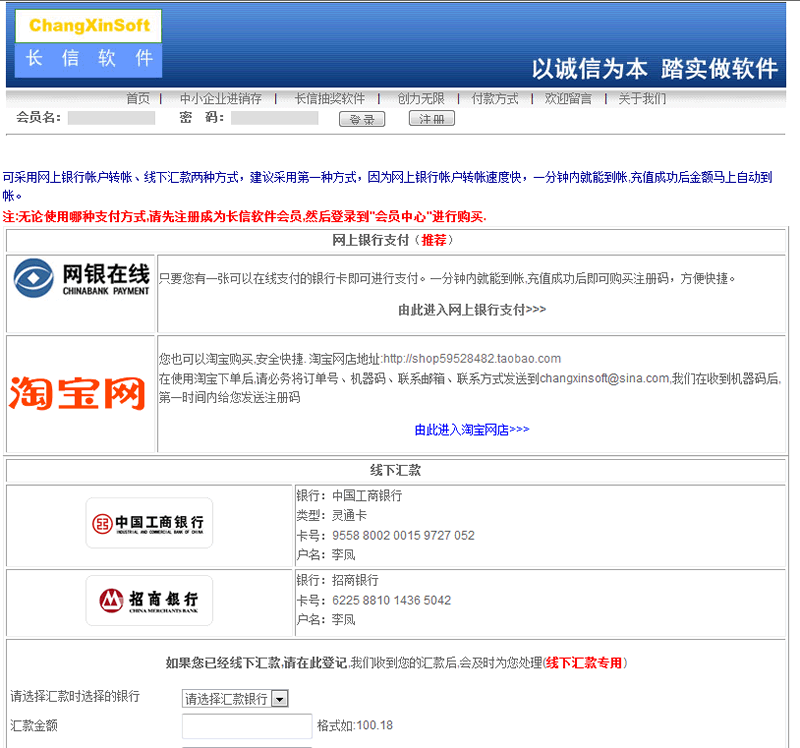
Task: Click the red 注:无论使用哪种支付方式 notice
Action: click(244, 216)
